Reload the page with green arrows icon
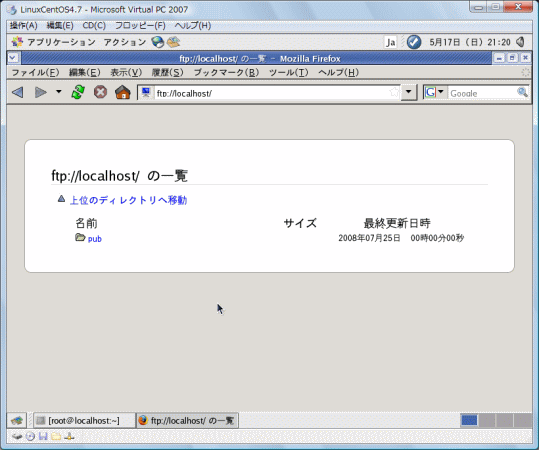Image resolution: width=539 pixels, height=450 pixels. pos(78,92)
